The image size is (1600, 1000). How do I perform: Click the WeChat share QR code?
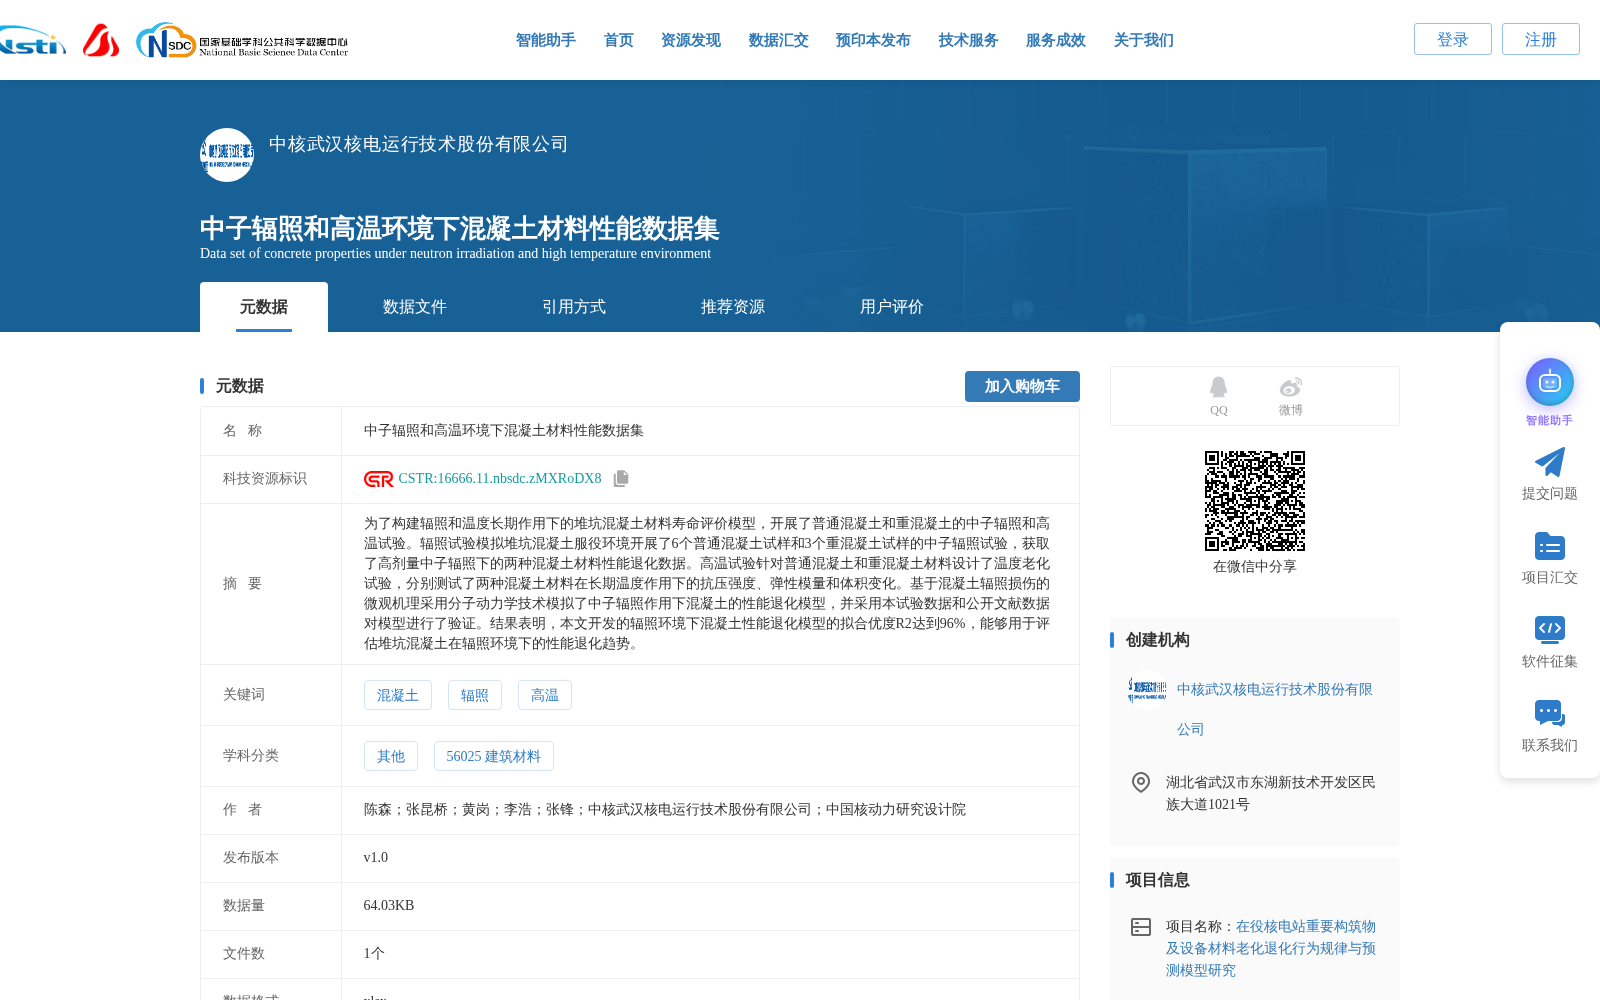point(1255,501)
